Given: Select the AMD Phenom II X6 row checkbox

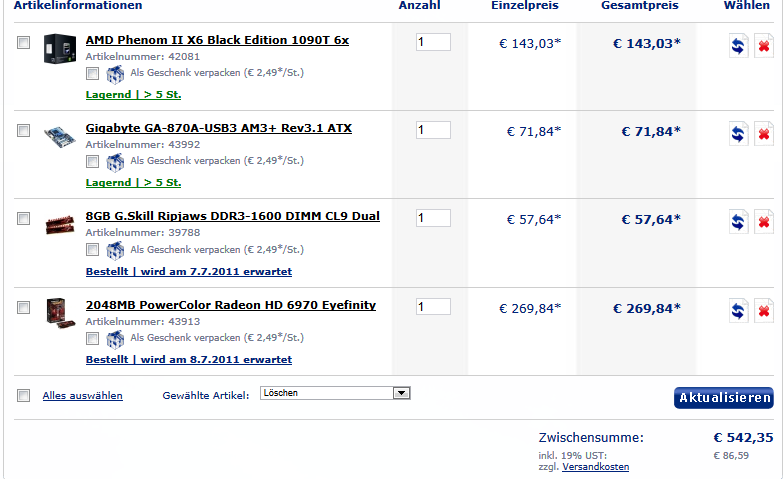Looking at the screenshot, I should (x=23, y=42).
